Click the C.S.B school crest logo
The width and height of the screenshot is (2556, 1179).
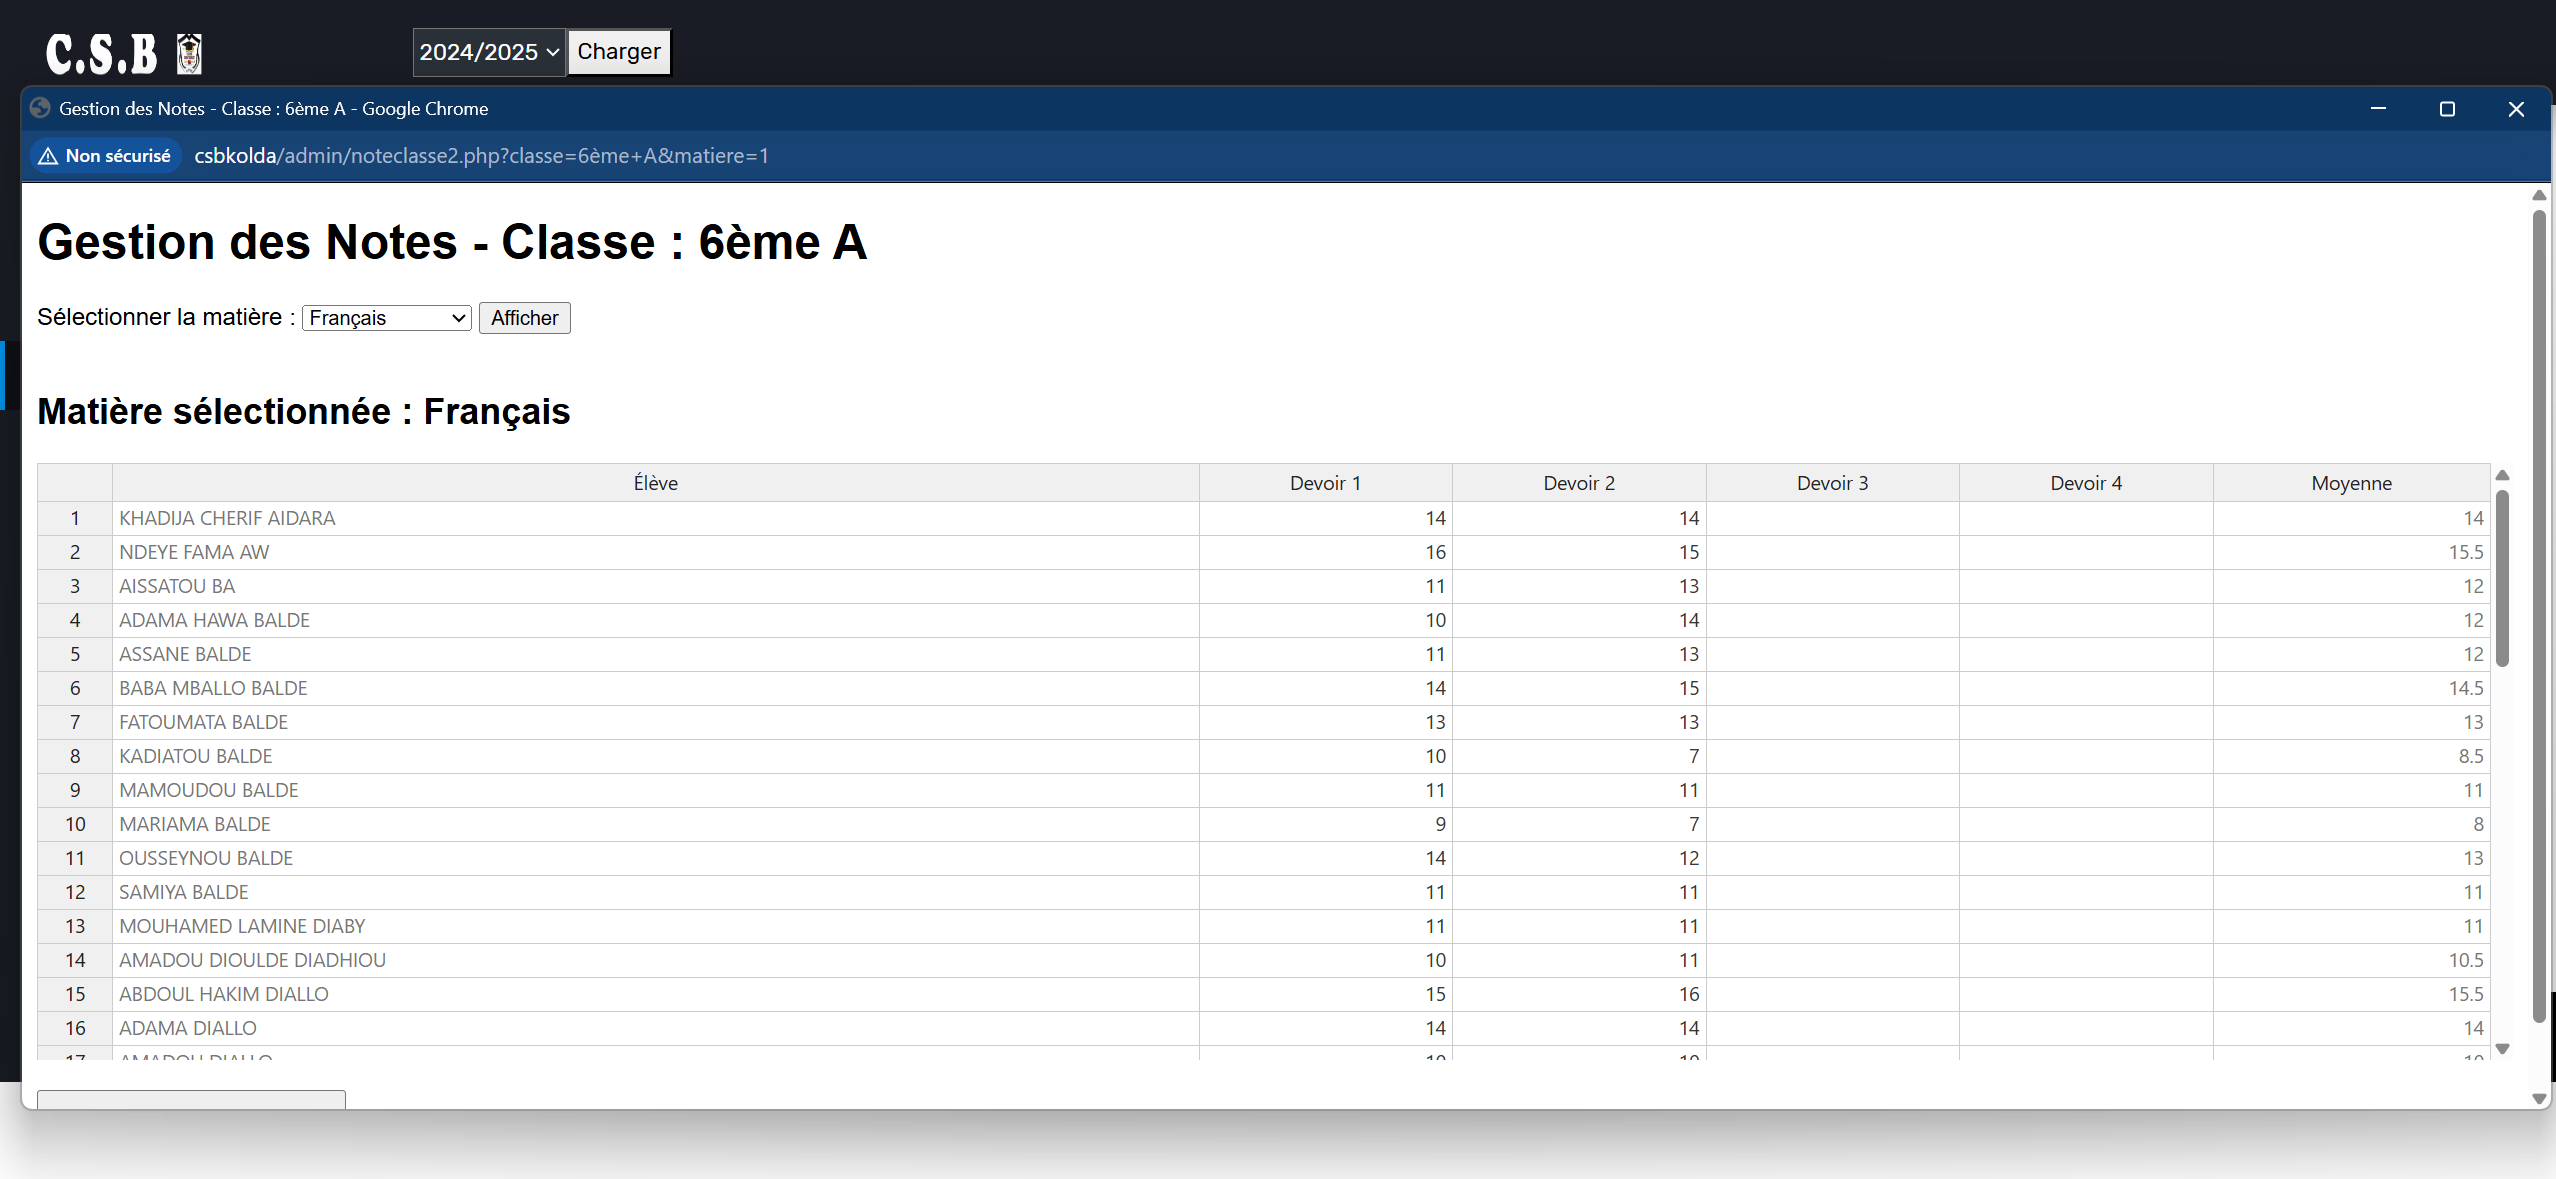click(189, 54)
